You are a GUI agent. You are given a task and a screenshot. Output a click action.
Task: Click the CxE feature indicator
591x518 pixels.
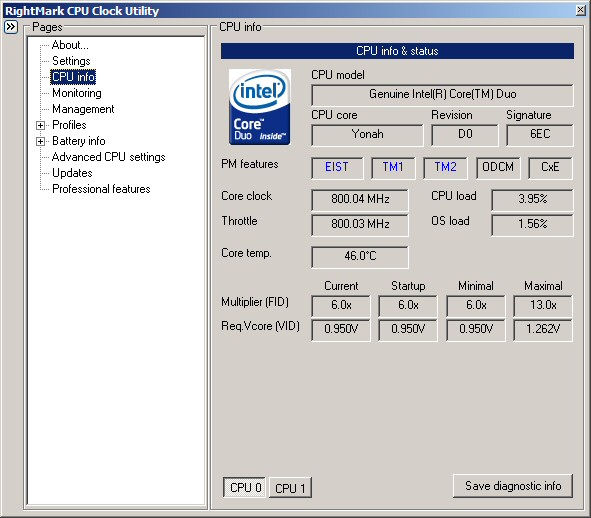point(550,168)
